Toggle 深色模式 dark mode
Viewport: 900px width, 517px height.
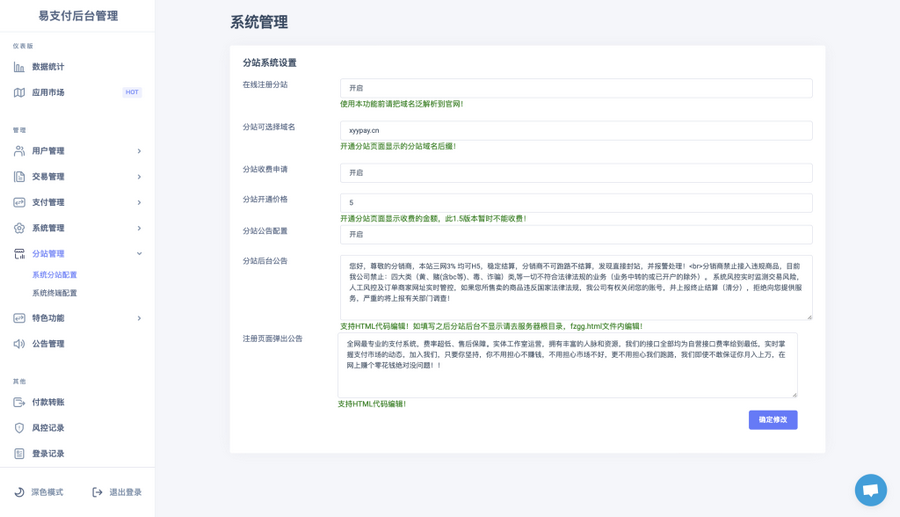coord(39,492)
